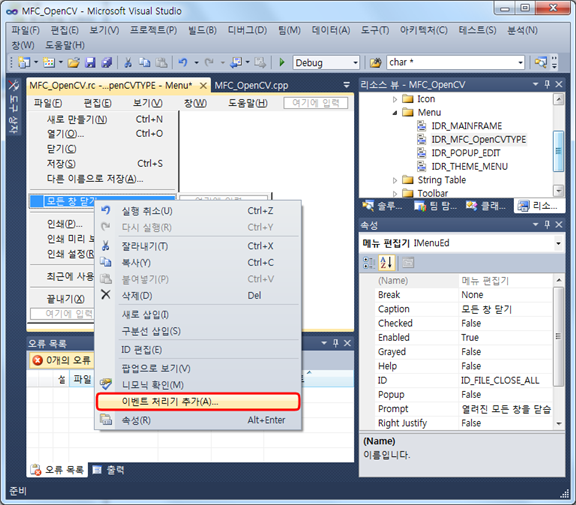Open the document tab list dropdown

pos(346,85)
